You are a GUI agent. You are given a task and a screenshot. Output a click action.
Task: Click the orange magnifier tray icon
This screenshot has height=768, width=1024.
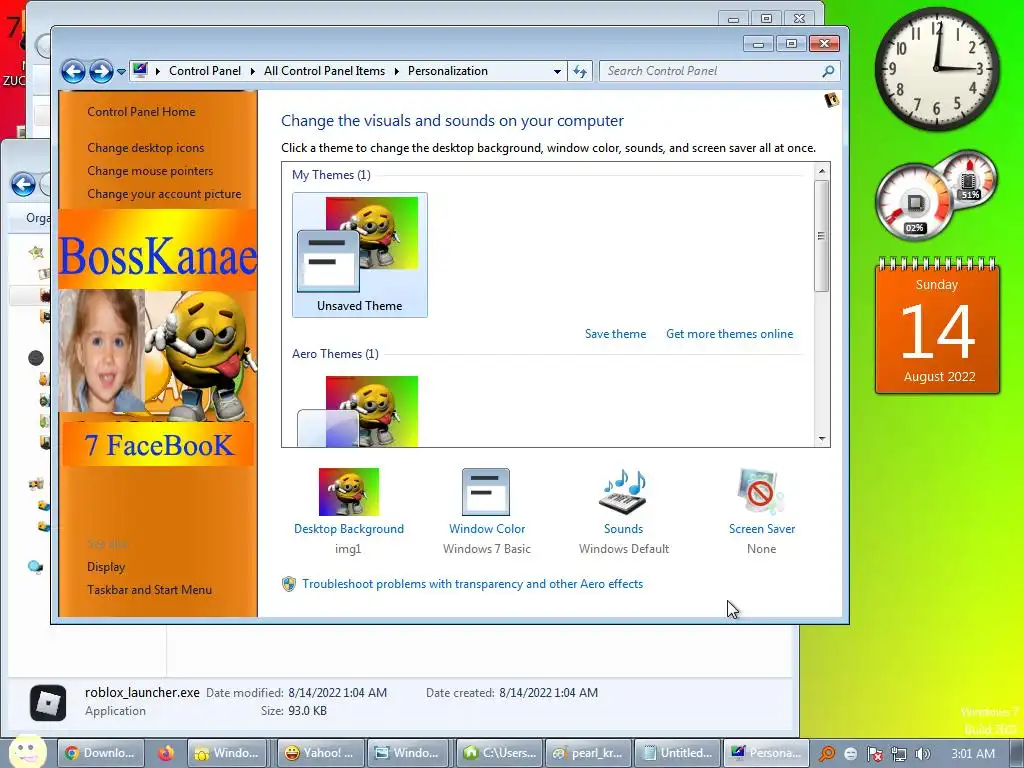point(826,754)
